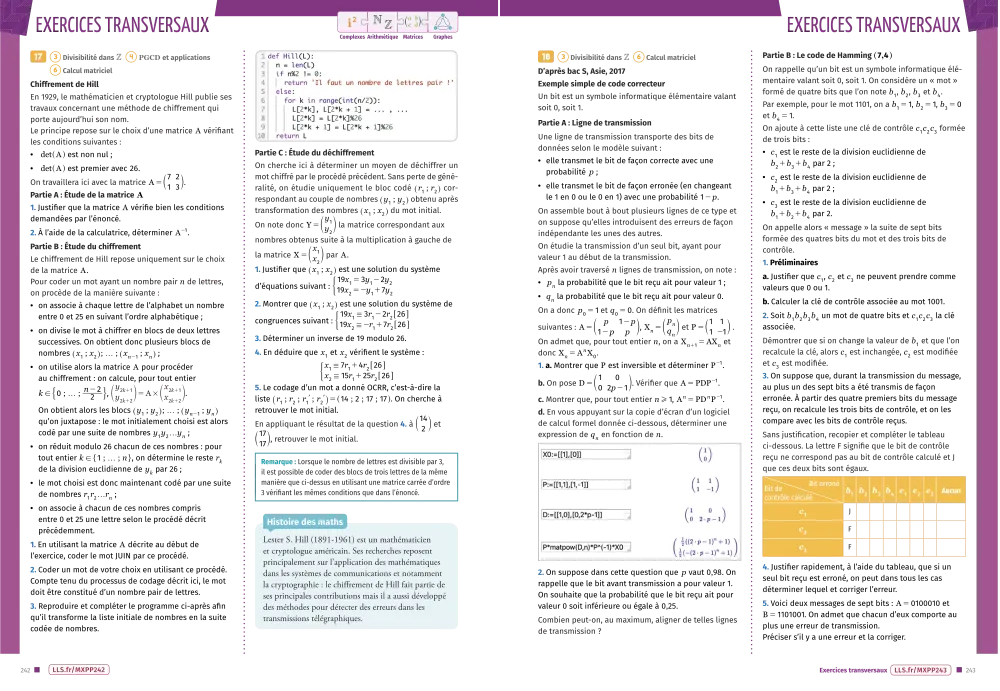Click the Python Hill function code block
Image resolution: width=1000 pixels, height=691 pixels.
pyautogui.click(x=355, y=96)
